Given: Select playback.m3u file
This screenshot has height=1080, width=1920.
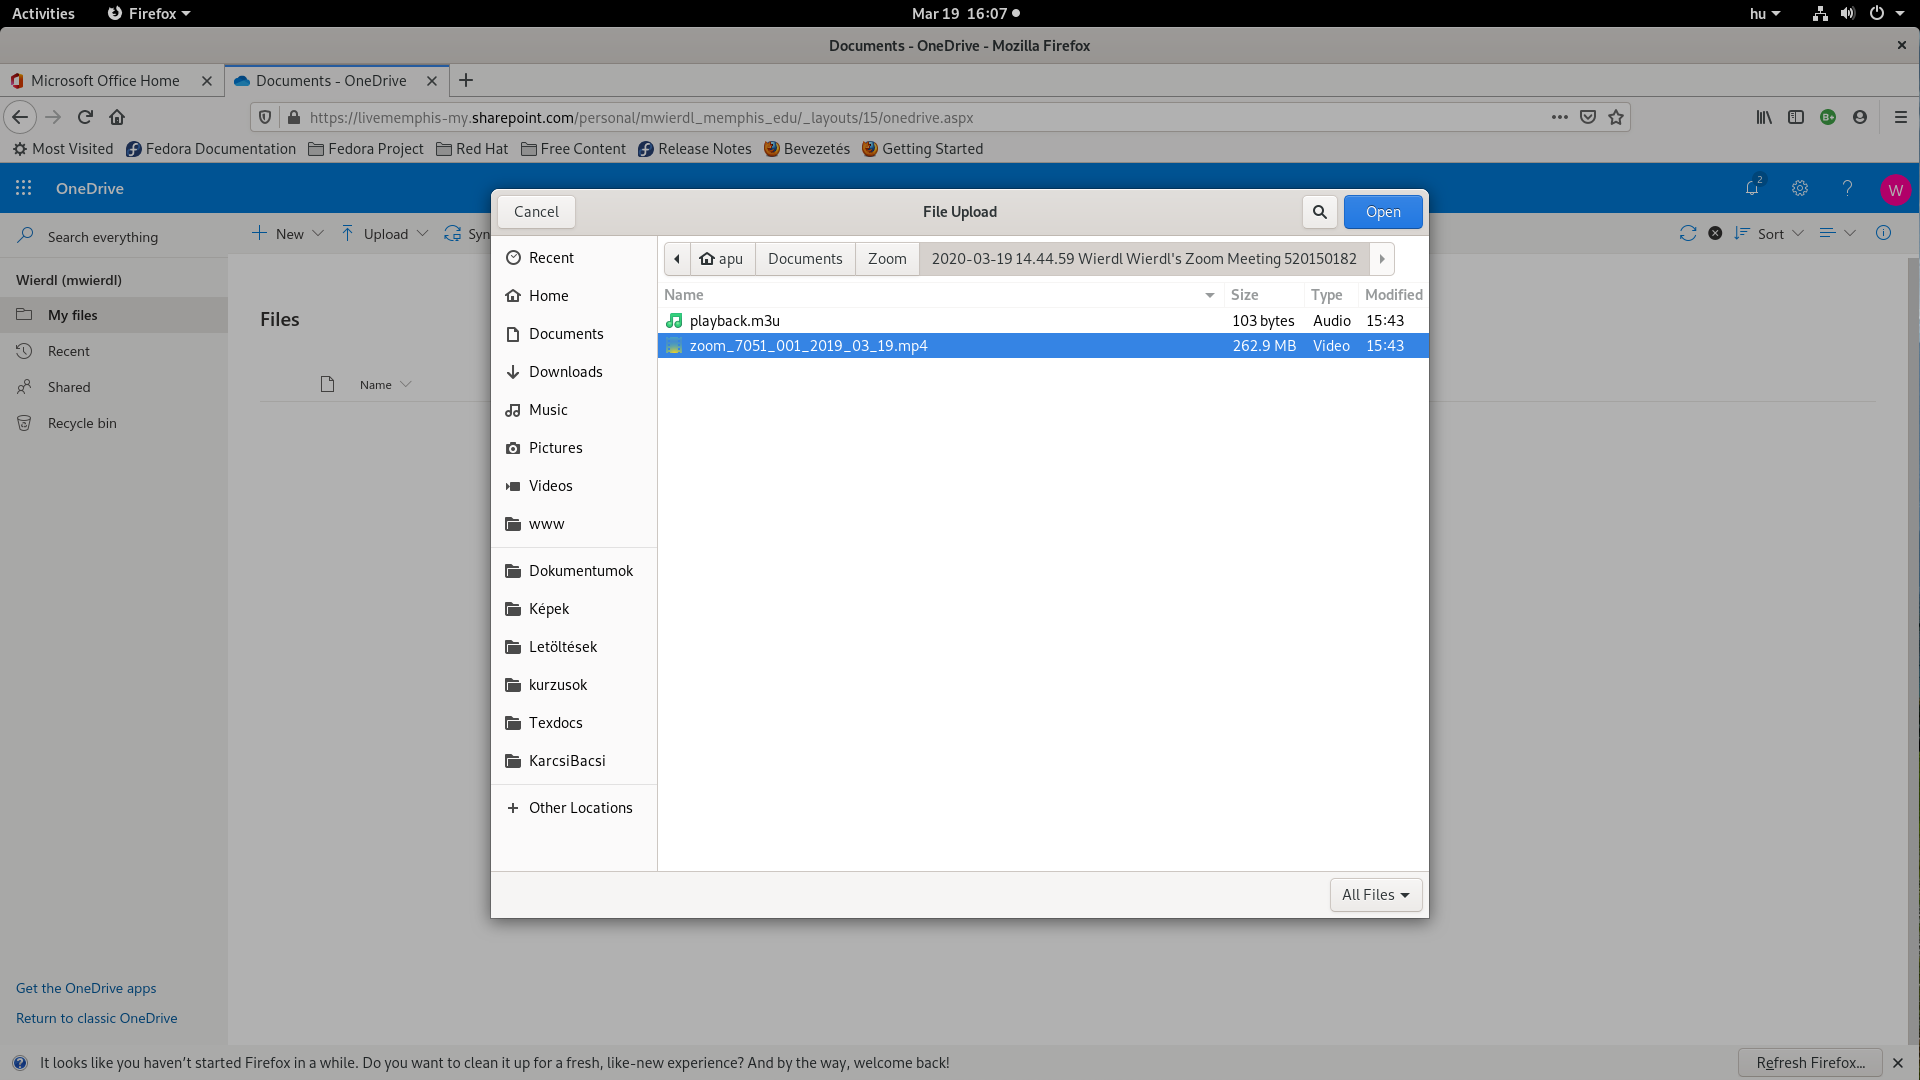Looking at the screenshot, I should [1043, 321].
